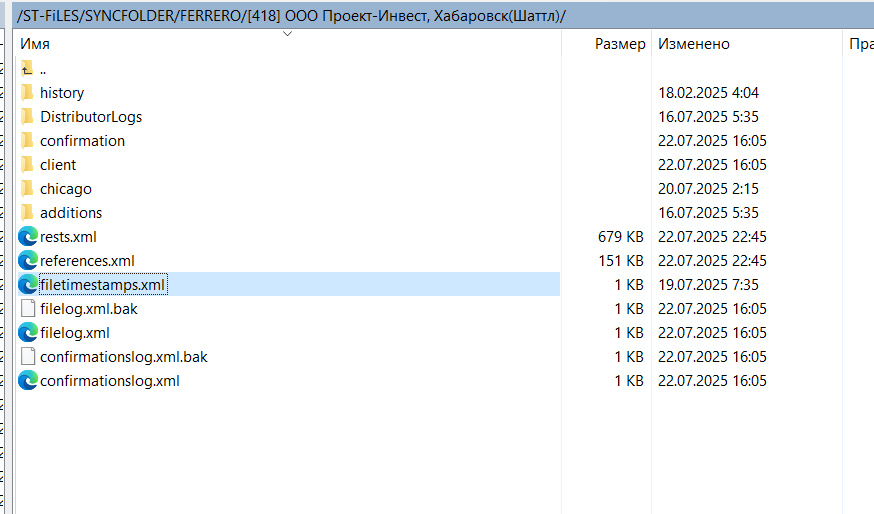The height and width of the screenshot is (514, 874).
Task: Select the 'confirmation' folder name
Action: pos(82,140)
